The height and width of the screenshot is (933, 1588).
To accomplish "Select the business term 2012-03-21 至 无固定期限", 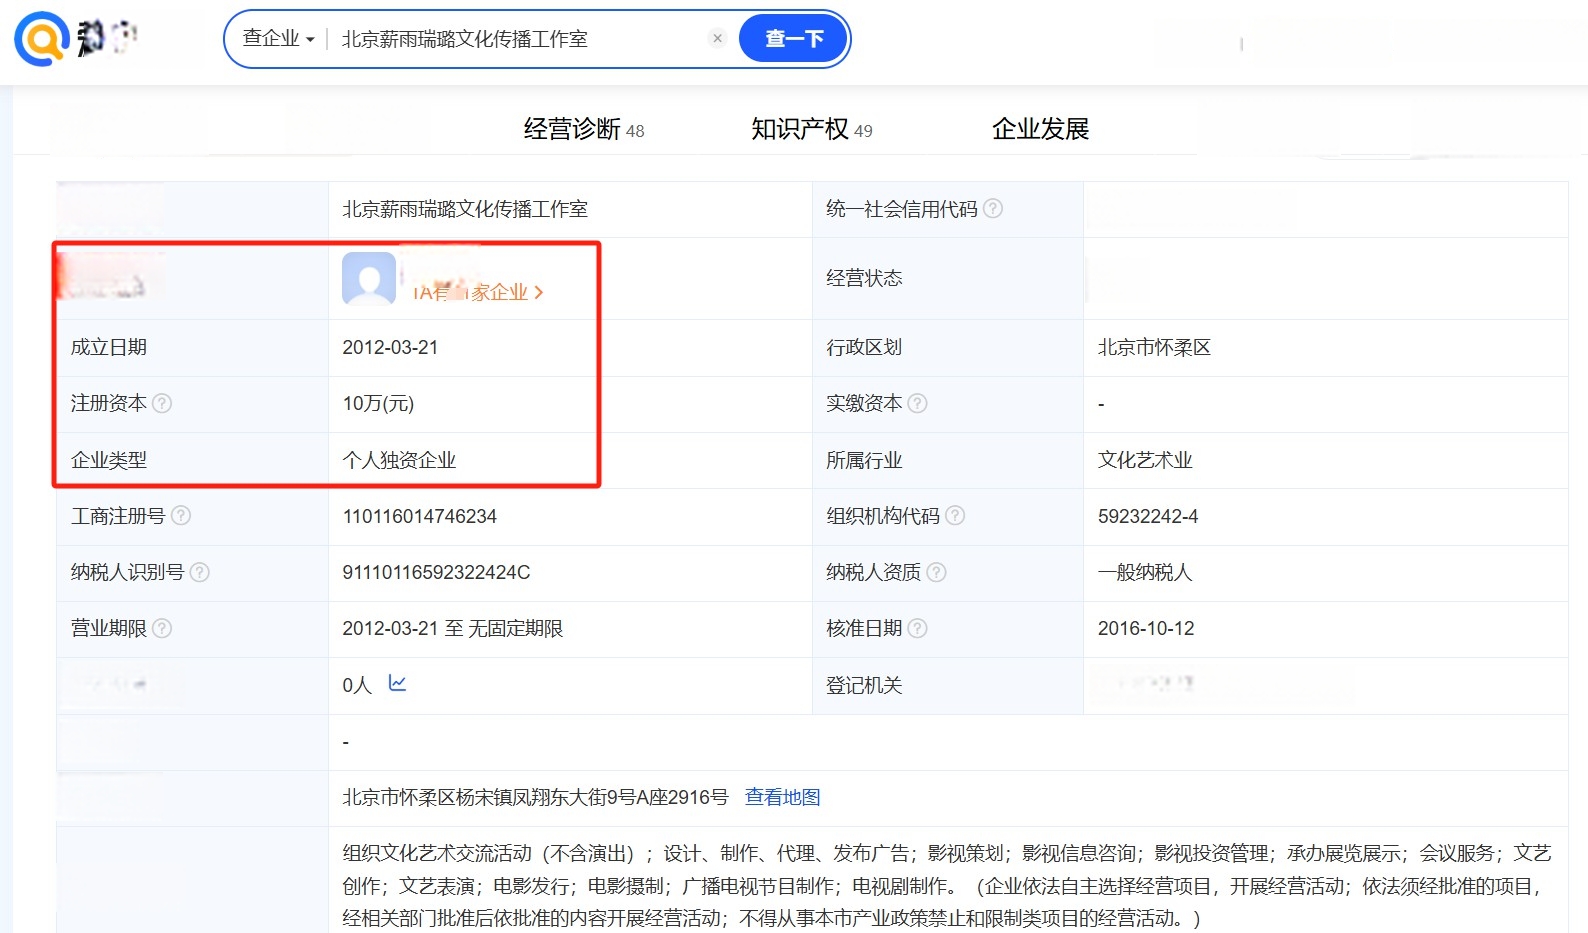I will tap(453, 628).
